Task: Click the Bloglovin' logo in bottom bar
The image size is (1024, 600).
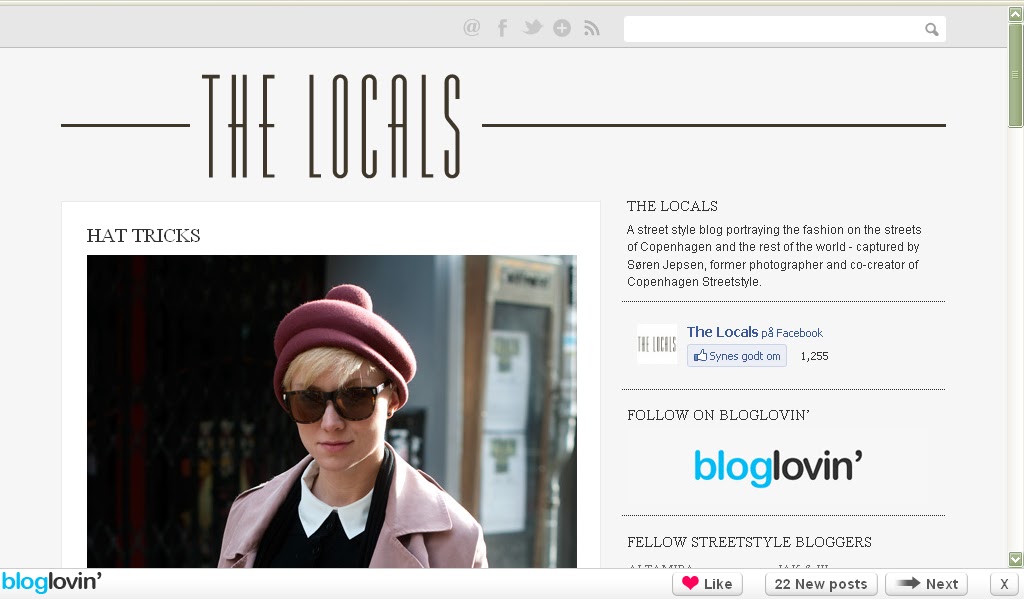Action: [x=52, y=582]
